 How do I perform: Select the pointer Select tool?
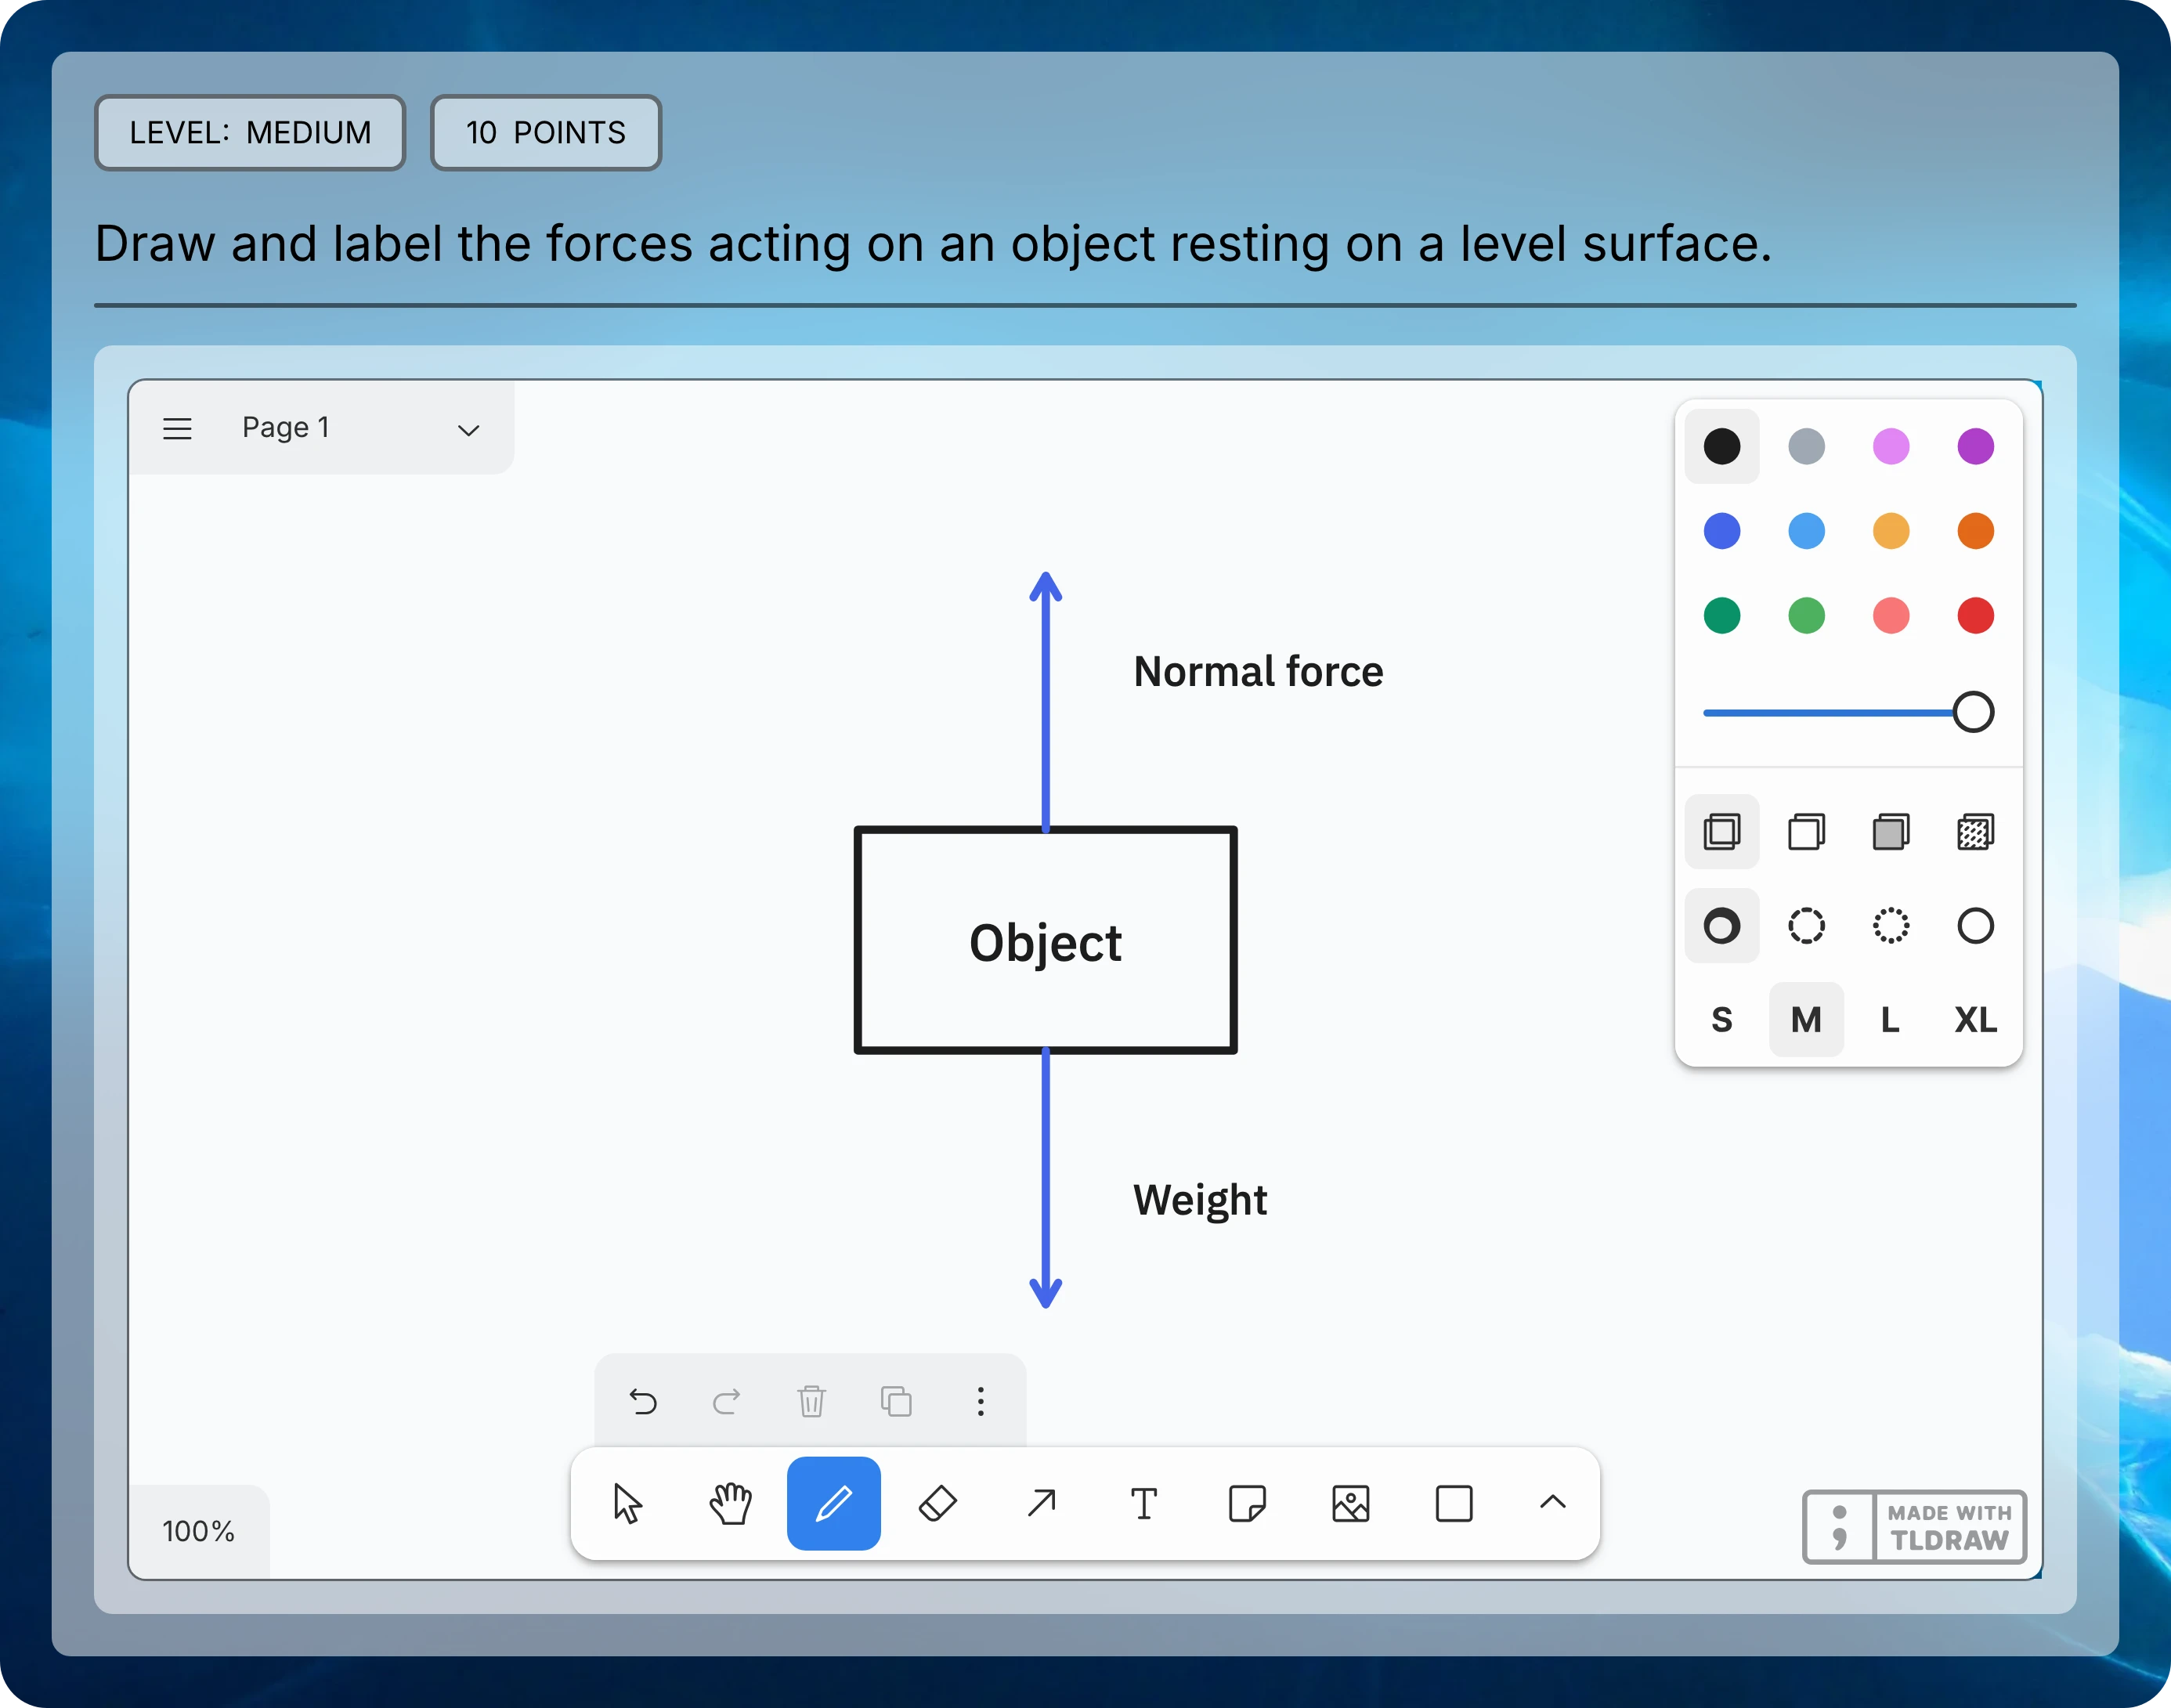[x=628, y=1503]
